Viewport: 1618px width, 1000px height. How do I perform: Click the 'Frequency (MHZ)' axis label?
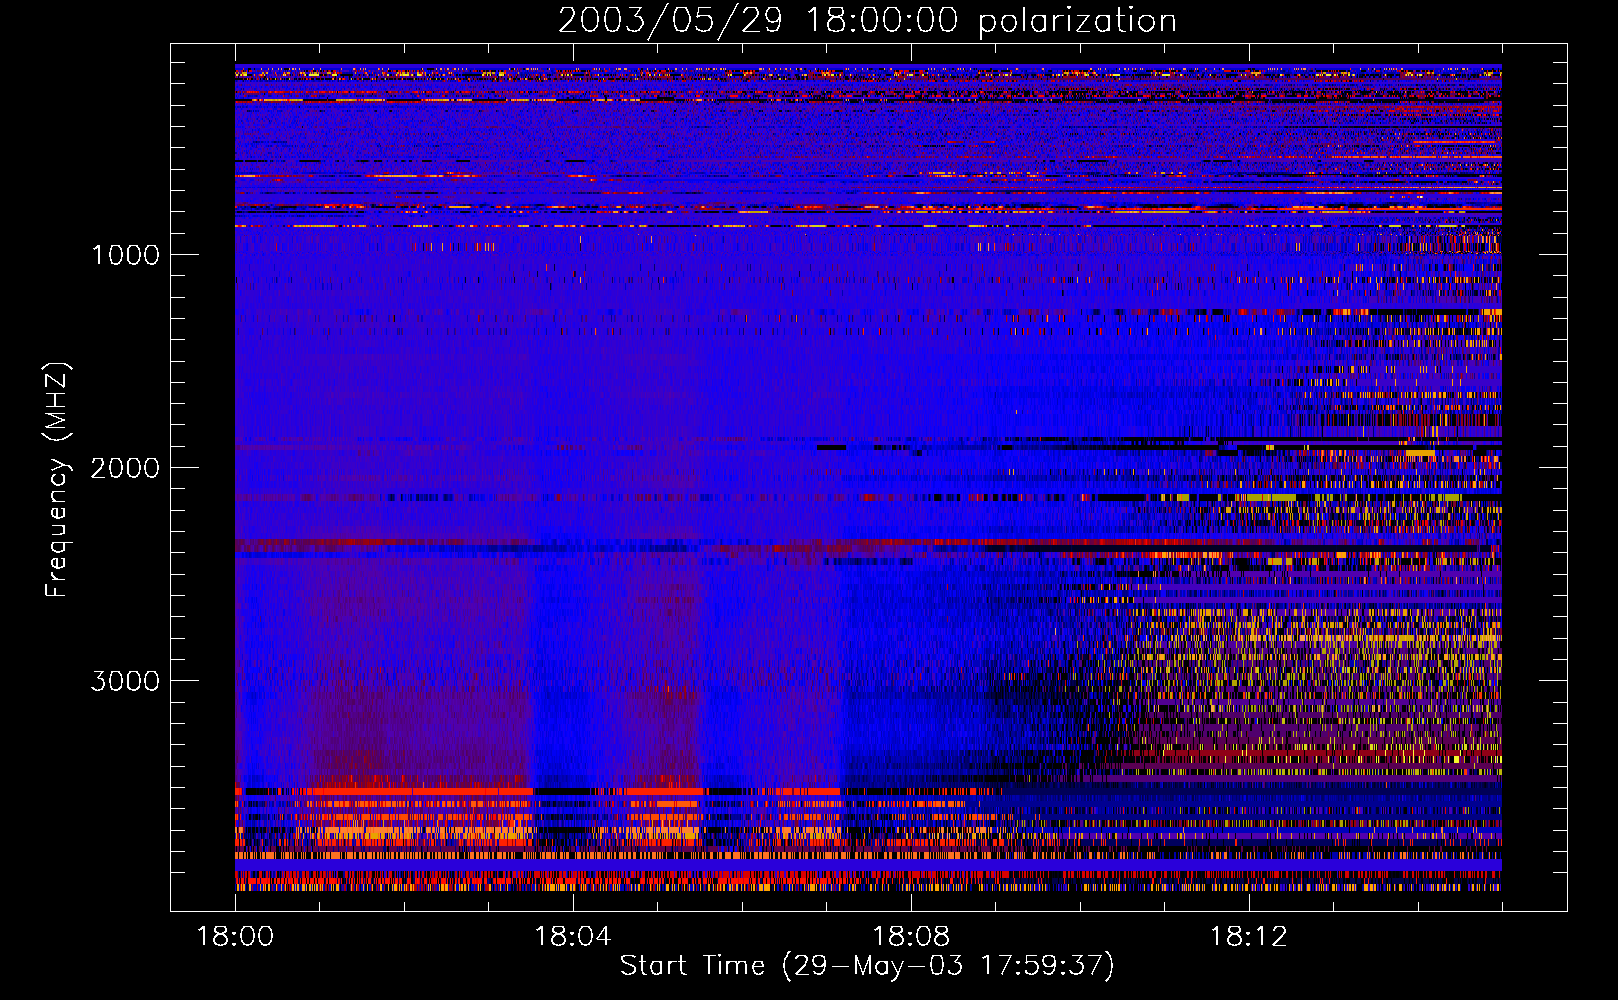pos(57,480)
